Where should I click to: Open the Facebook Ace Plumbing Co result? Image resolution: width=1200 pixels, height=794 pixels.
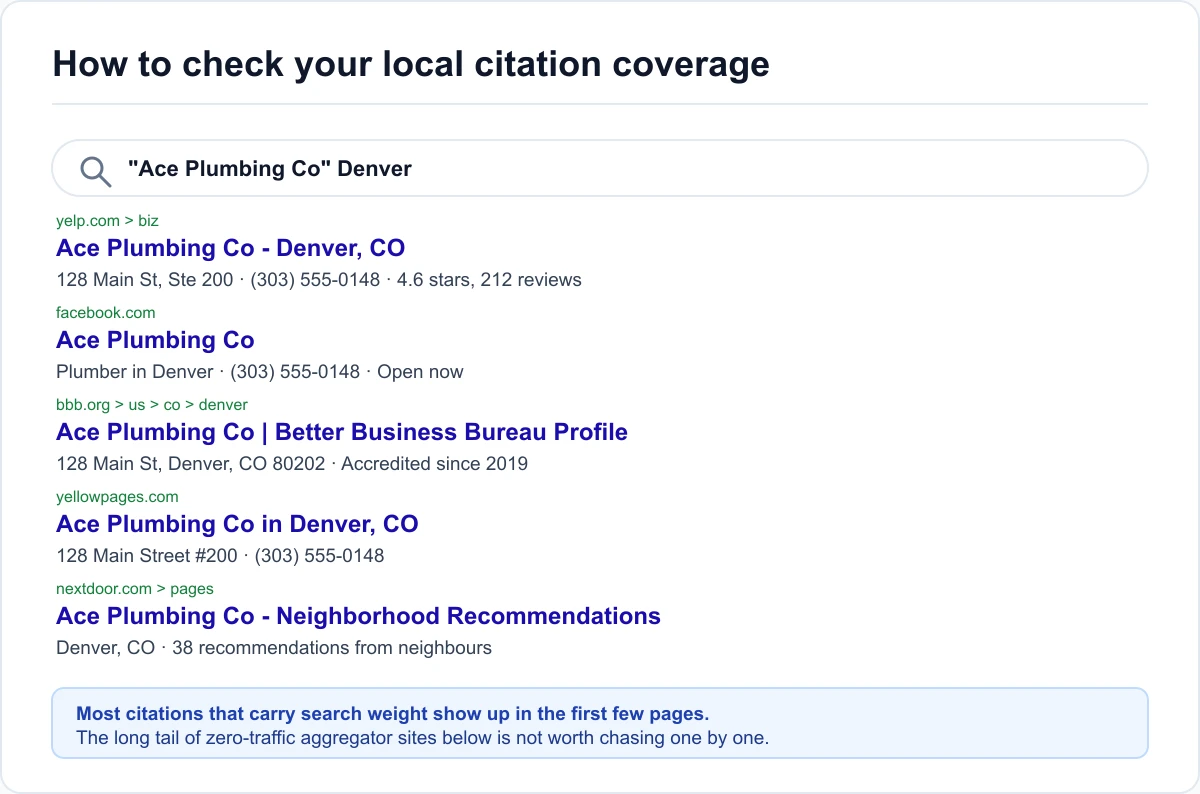(156, 340)
